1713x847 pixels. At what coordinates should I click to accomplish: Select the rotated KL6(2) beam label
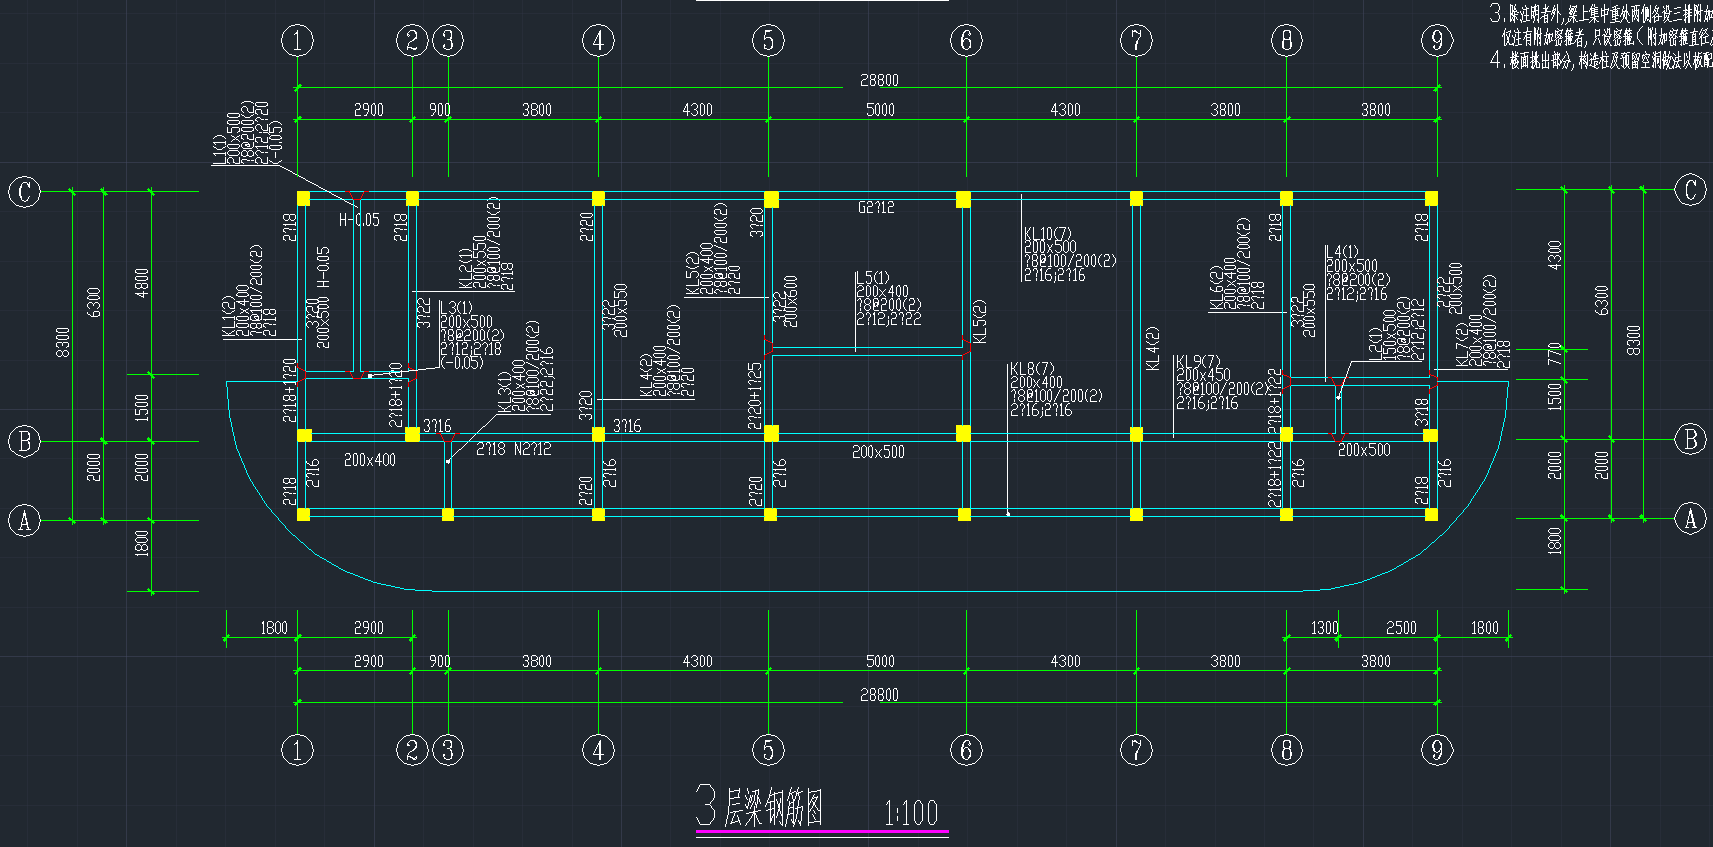(x=1216, y=289)
